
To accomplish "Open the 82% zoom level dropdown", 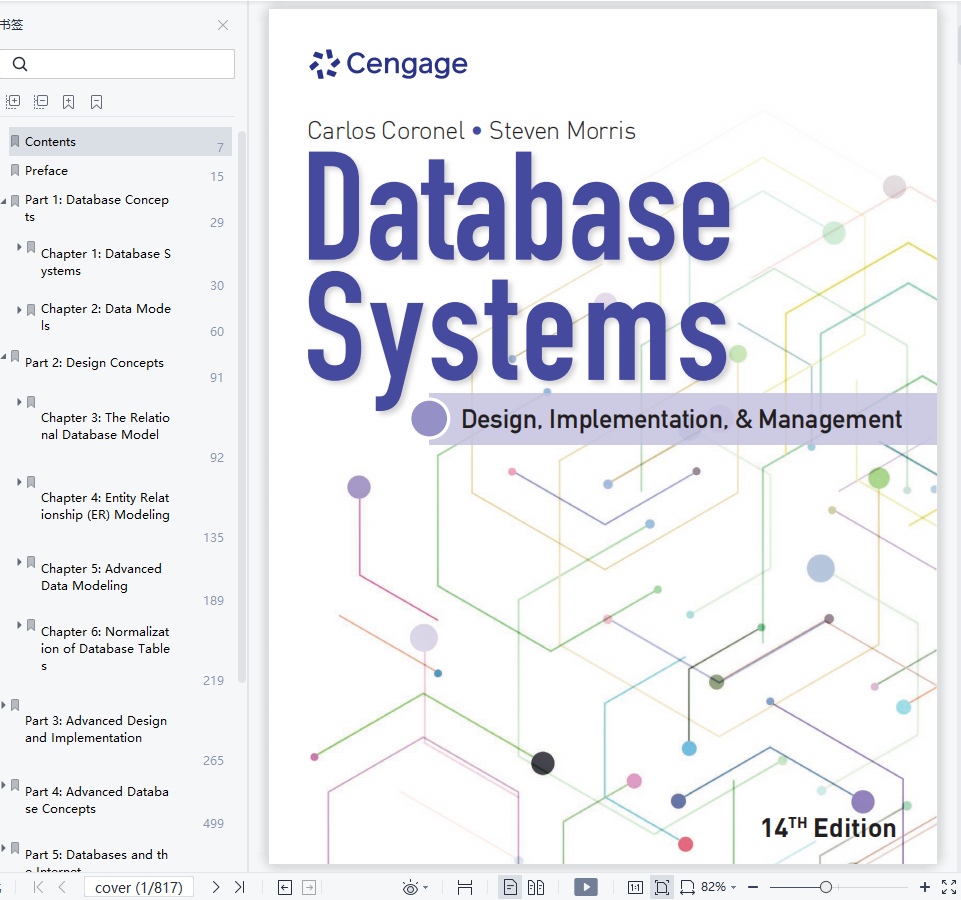I will 718,887.
